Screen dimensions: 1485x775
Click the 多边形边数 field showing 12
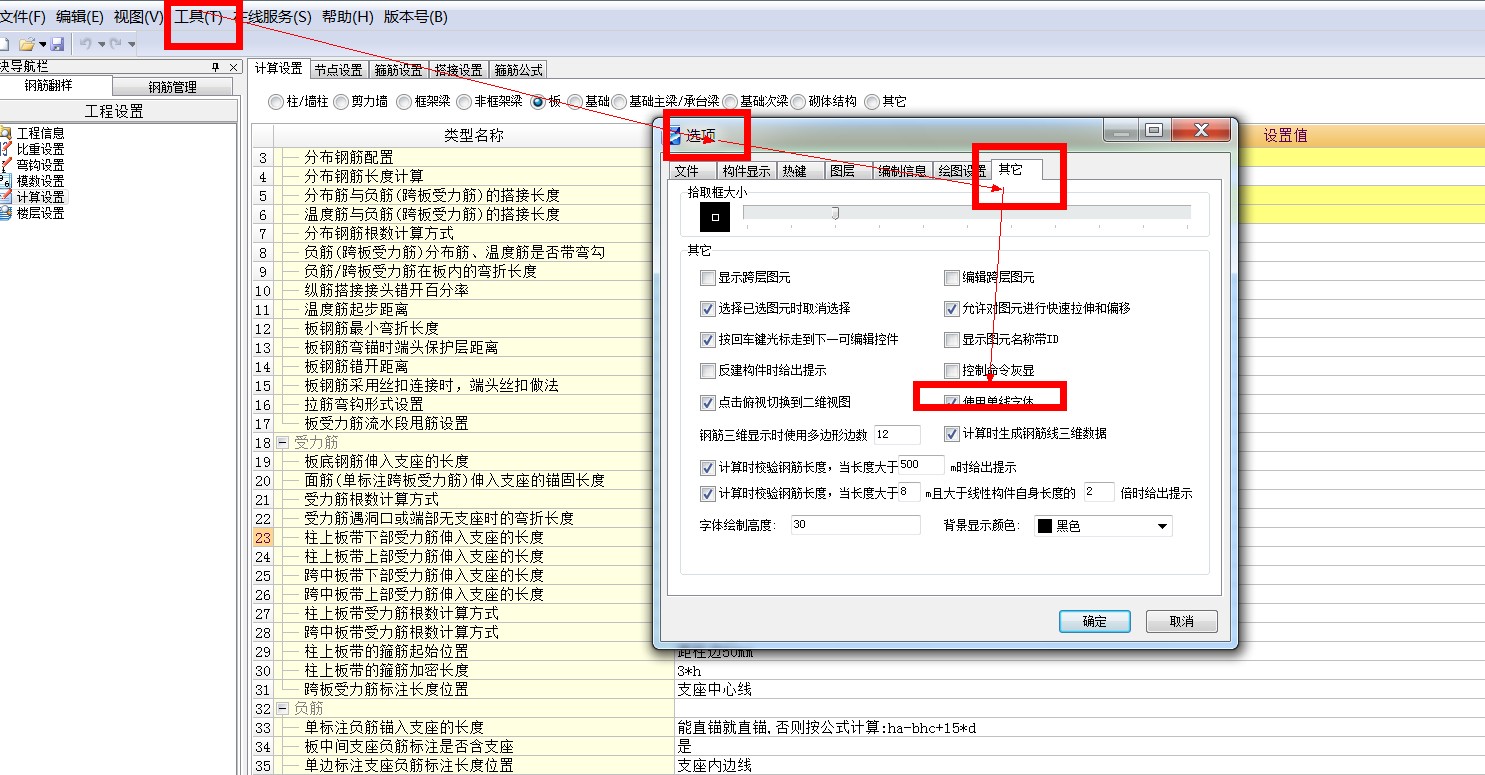(897, 434)
